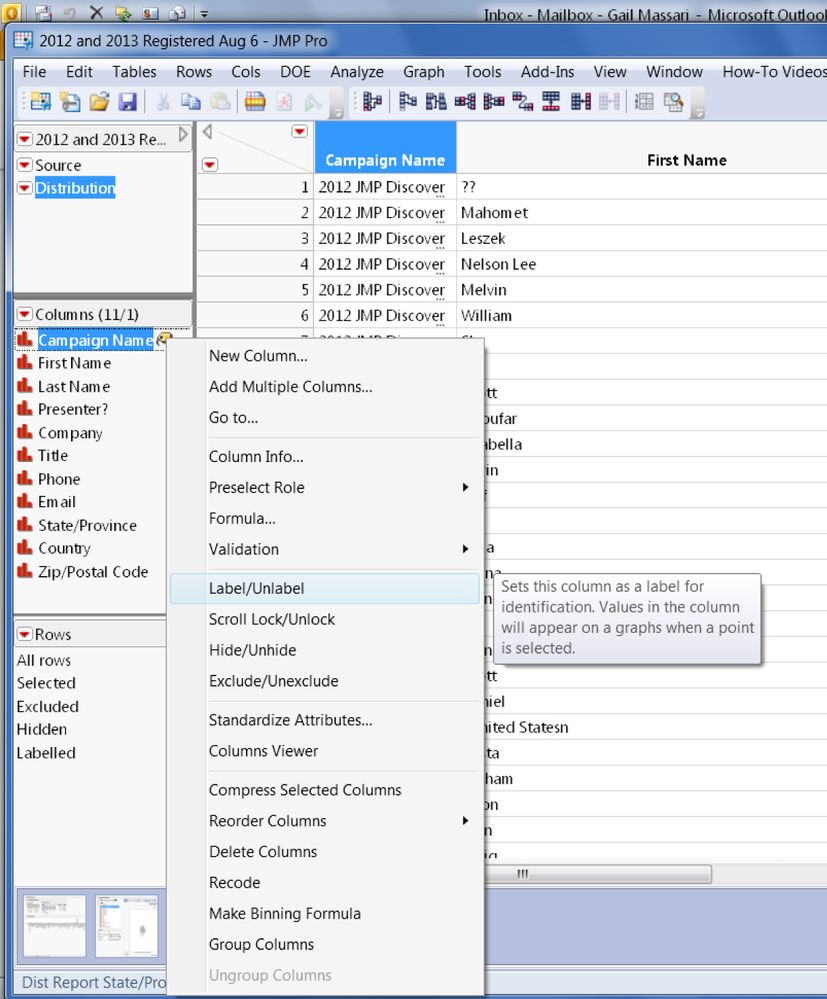
Task: Open the Add-Ins menu
Action: [x=547, y=71]
